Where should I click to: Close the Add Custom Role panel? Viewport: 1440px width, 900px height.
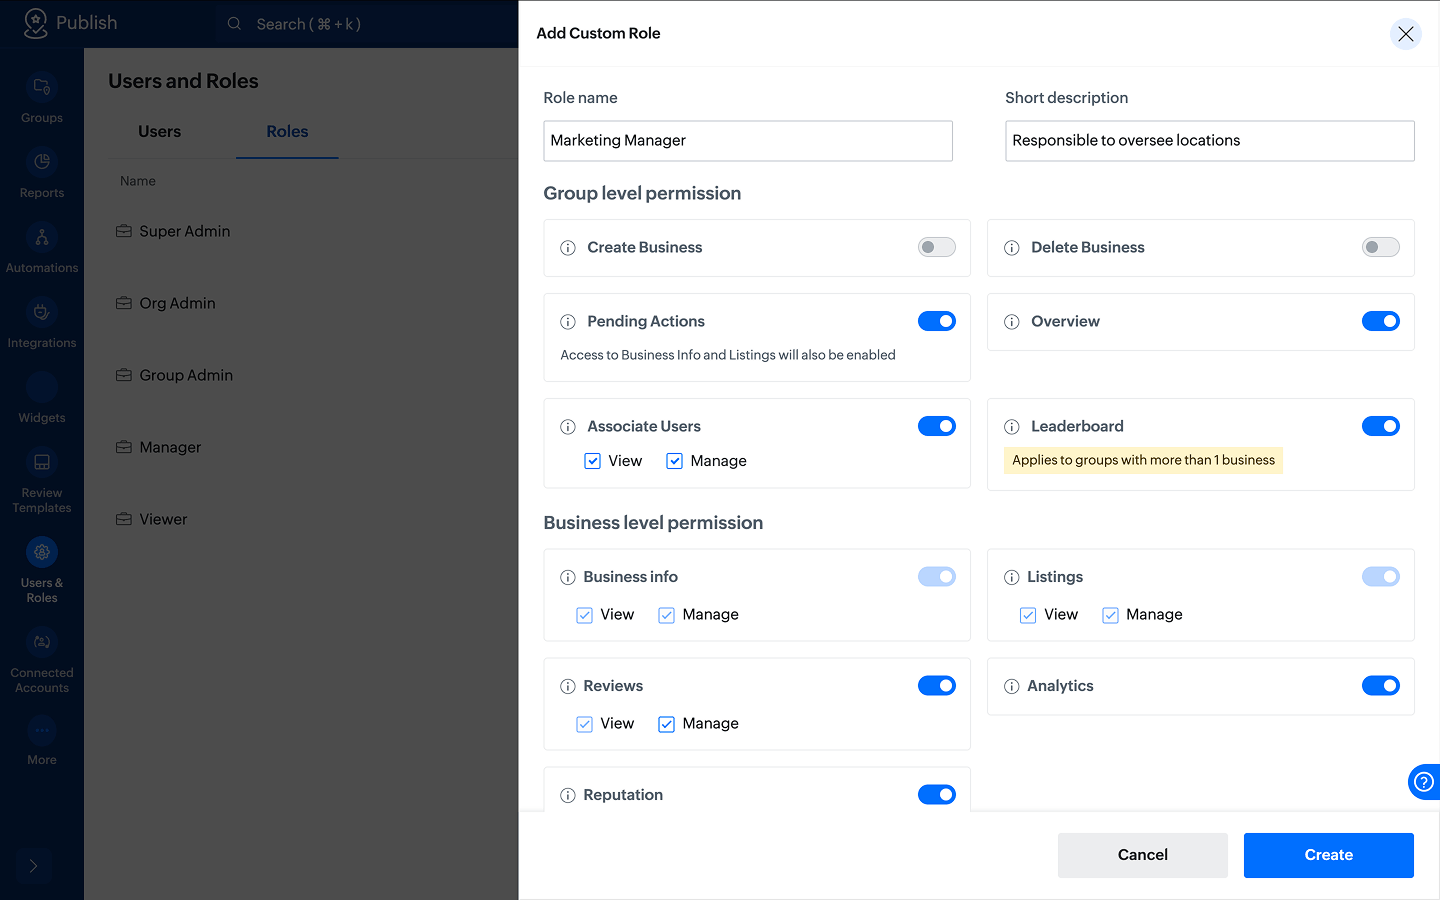coord(1405,34)
